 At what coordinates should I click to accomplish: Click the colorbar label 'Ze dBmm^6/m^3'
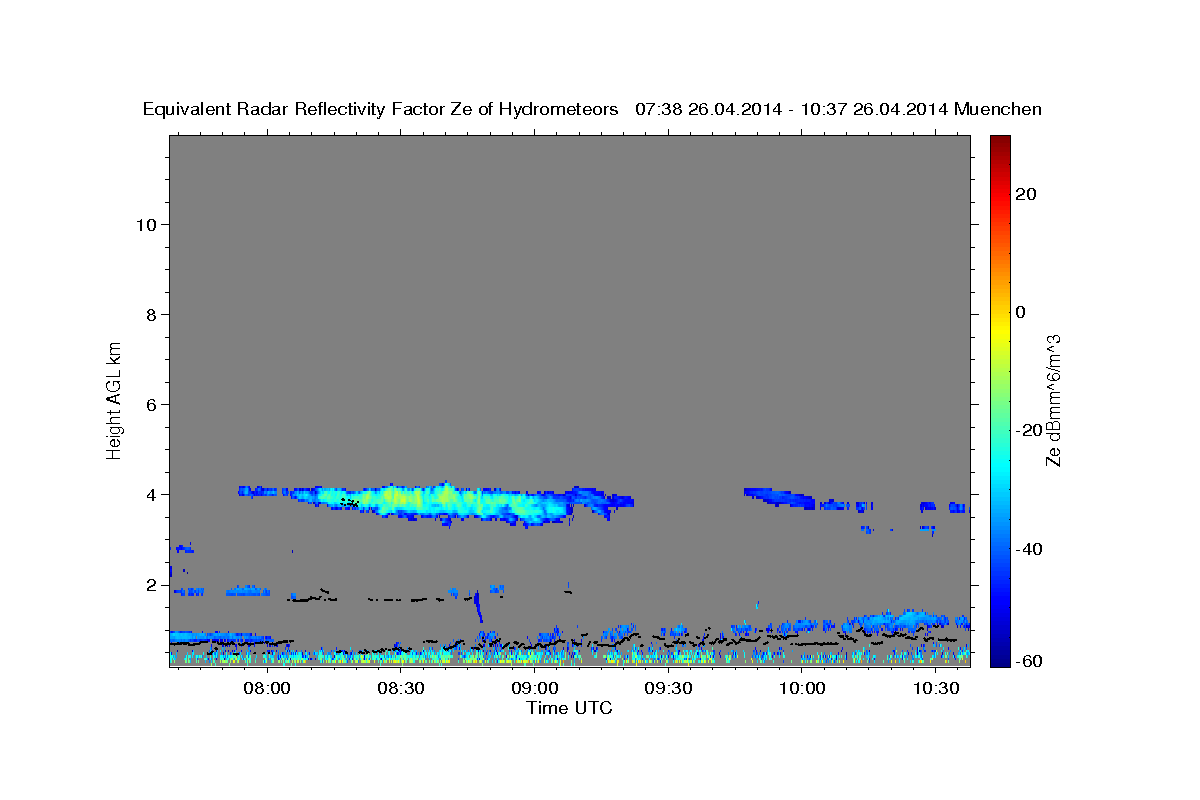(1053, 400)
